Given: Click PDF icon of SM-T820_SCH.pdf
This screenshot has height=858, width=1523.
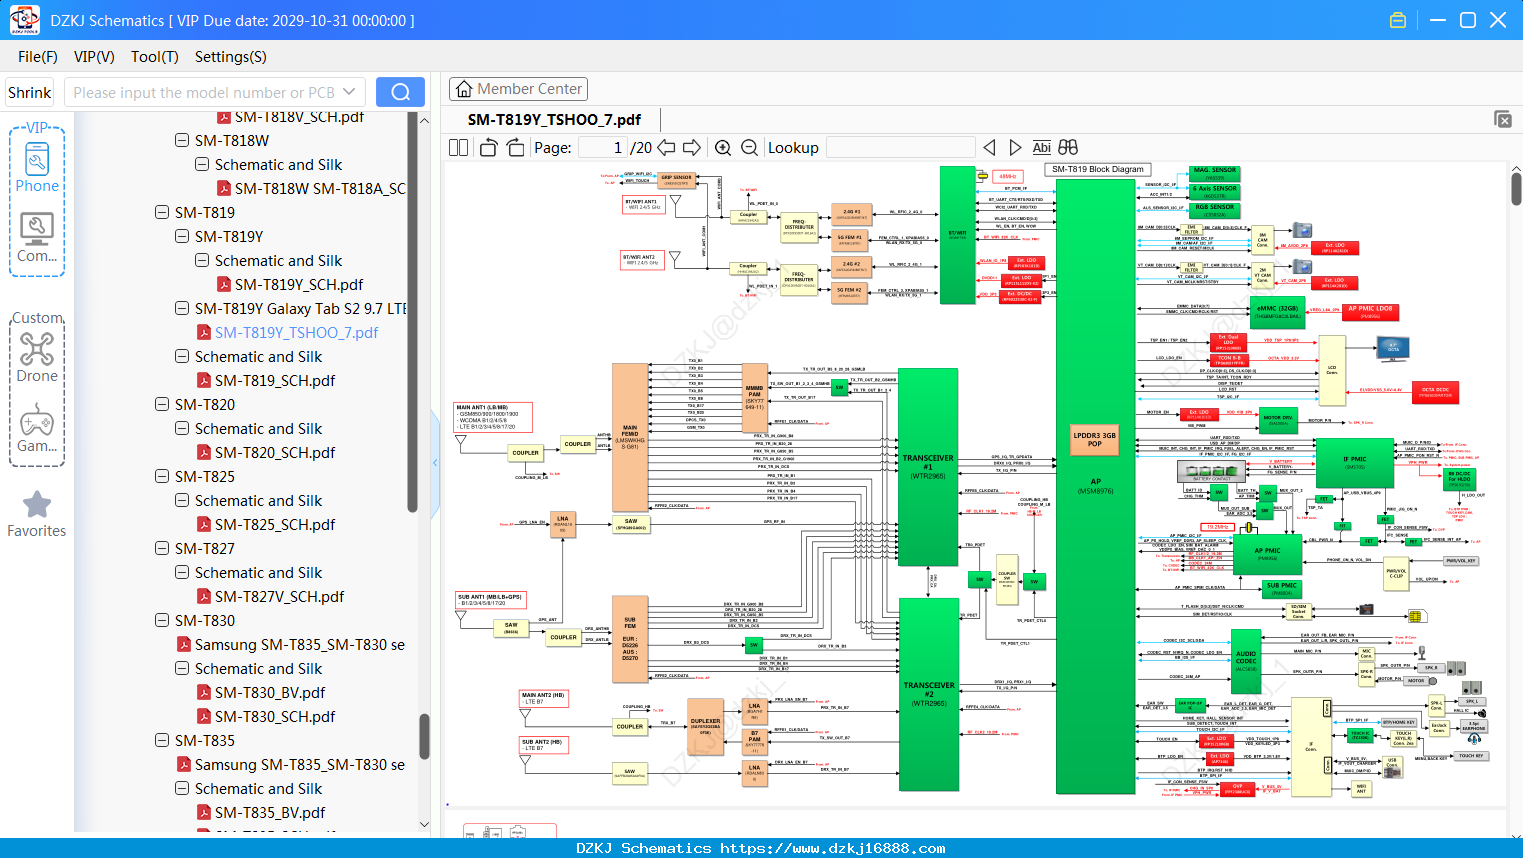Looking at the screenshot, I should [x=204, y=453].
